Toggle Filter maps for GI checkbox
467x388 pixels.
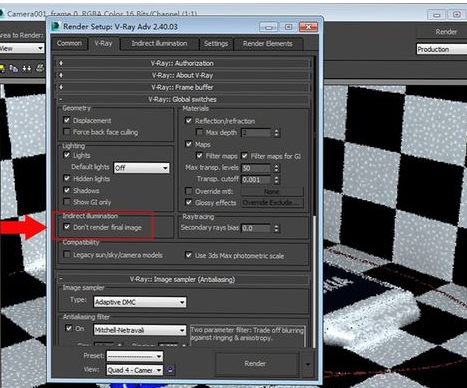[x=245, y=156]
